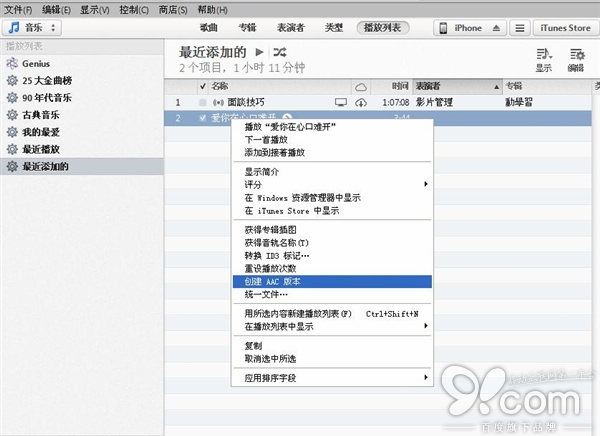The width and height of the screenshot is (600, 436).
Task: Select the 90 年代音乐 playlist
Action: [82, 98]
